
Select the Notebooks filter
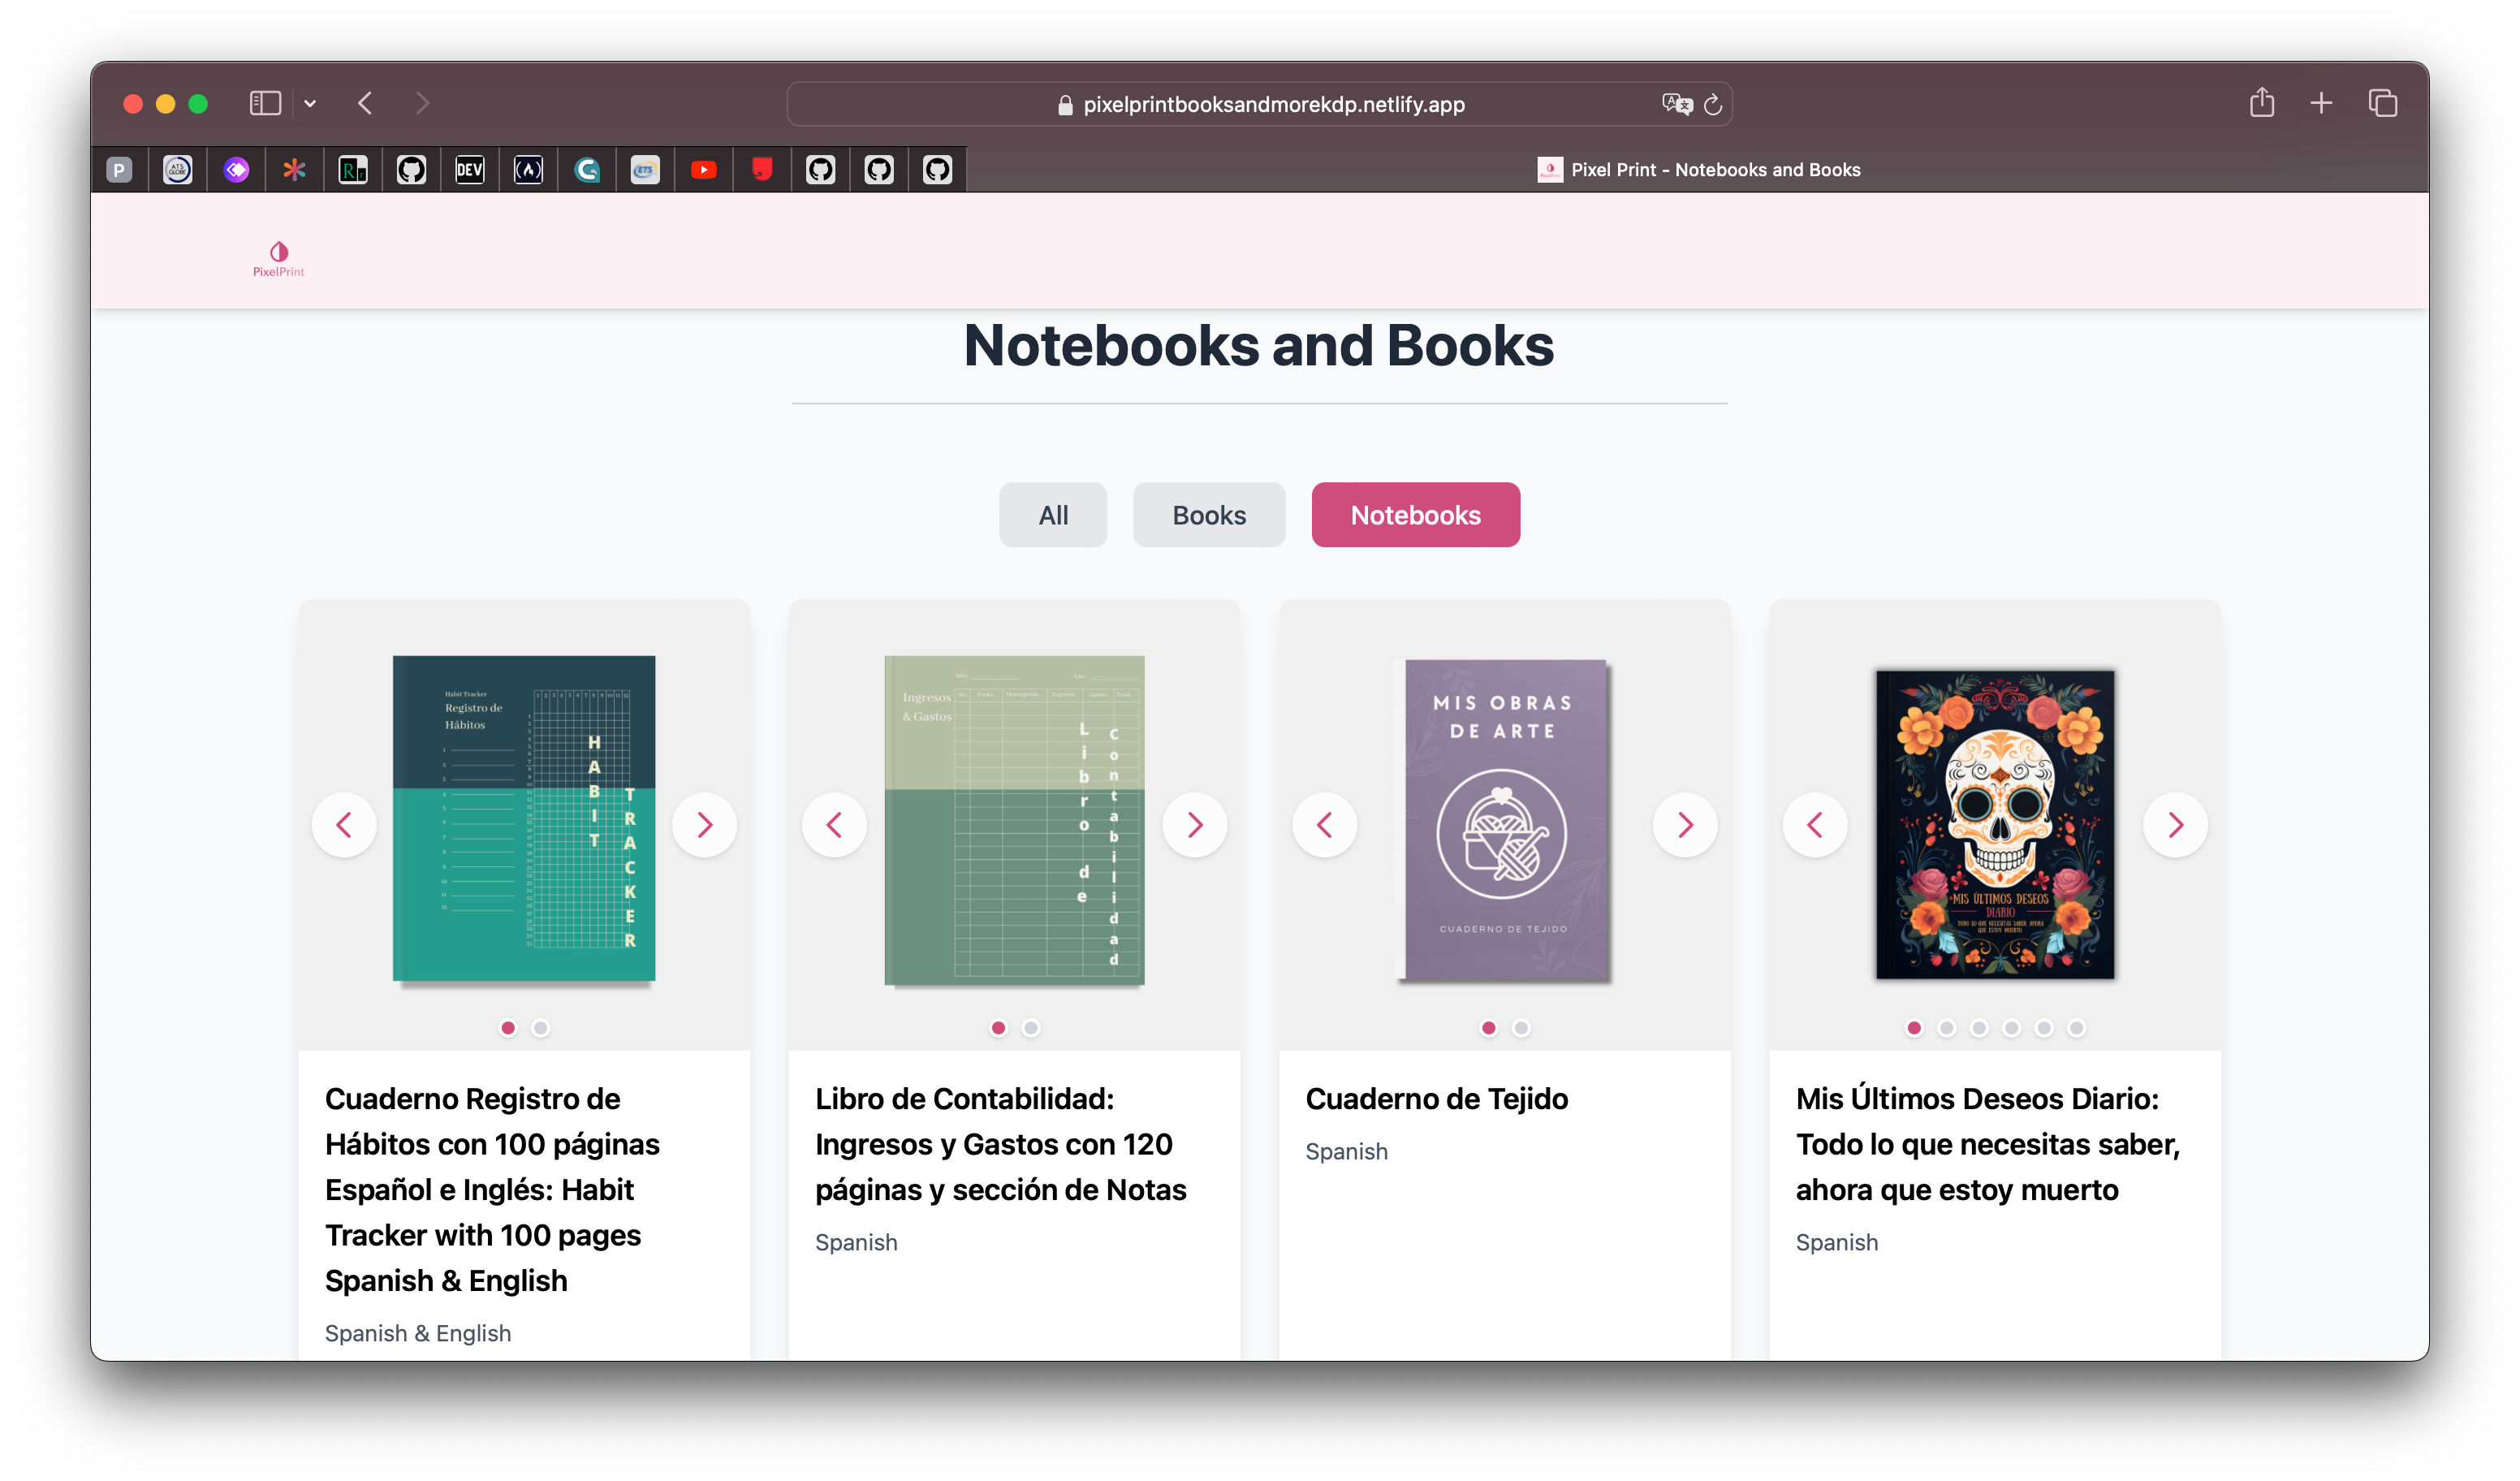click(x=1415, y=515)
